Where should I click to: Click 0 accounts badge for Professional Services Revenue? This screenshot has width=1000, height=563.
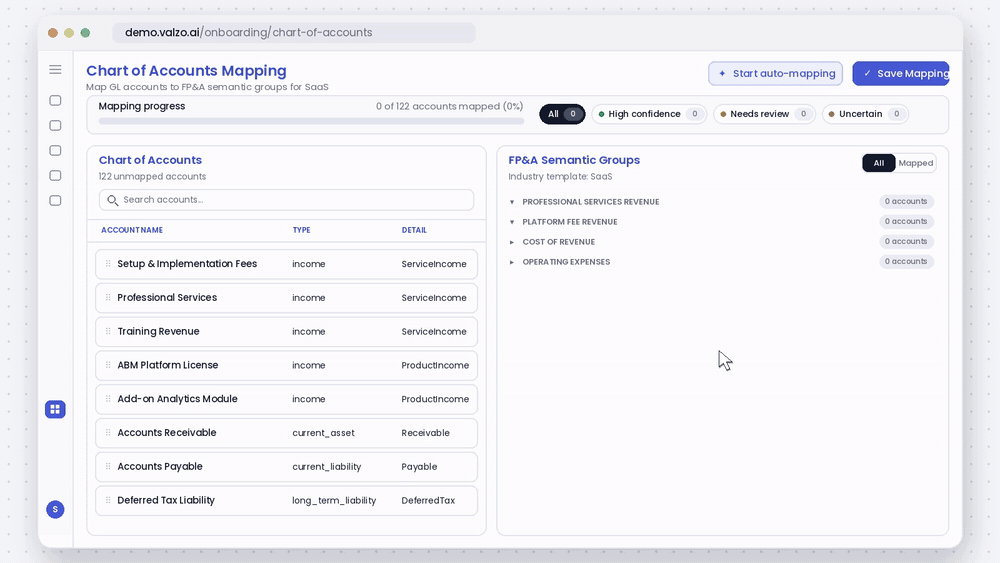[x=906, y=201]
